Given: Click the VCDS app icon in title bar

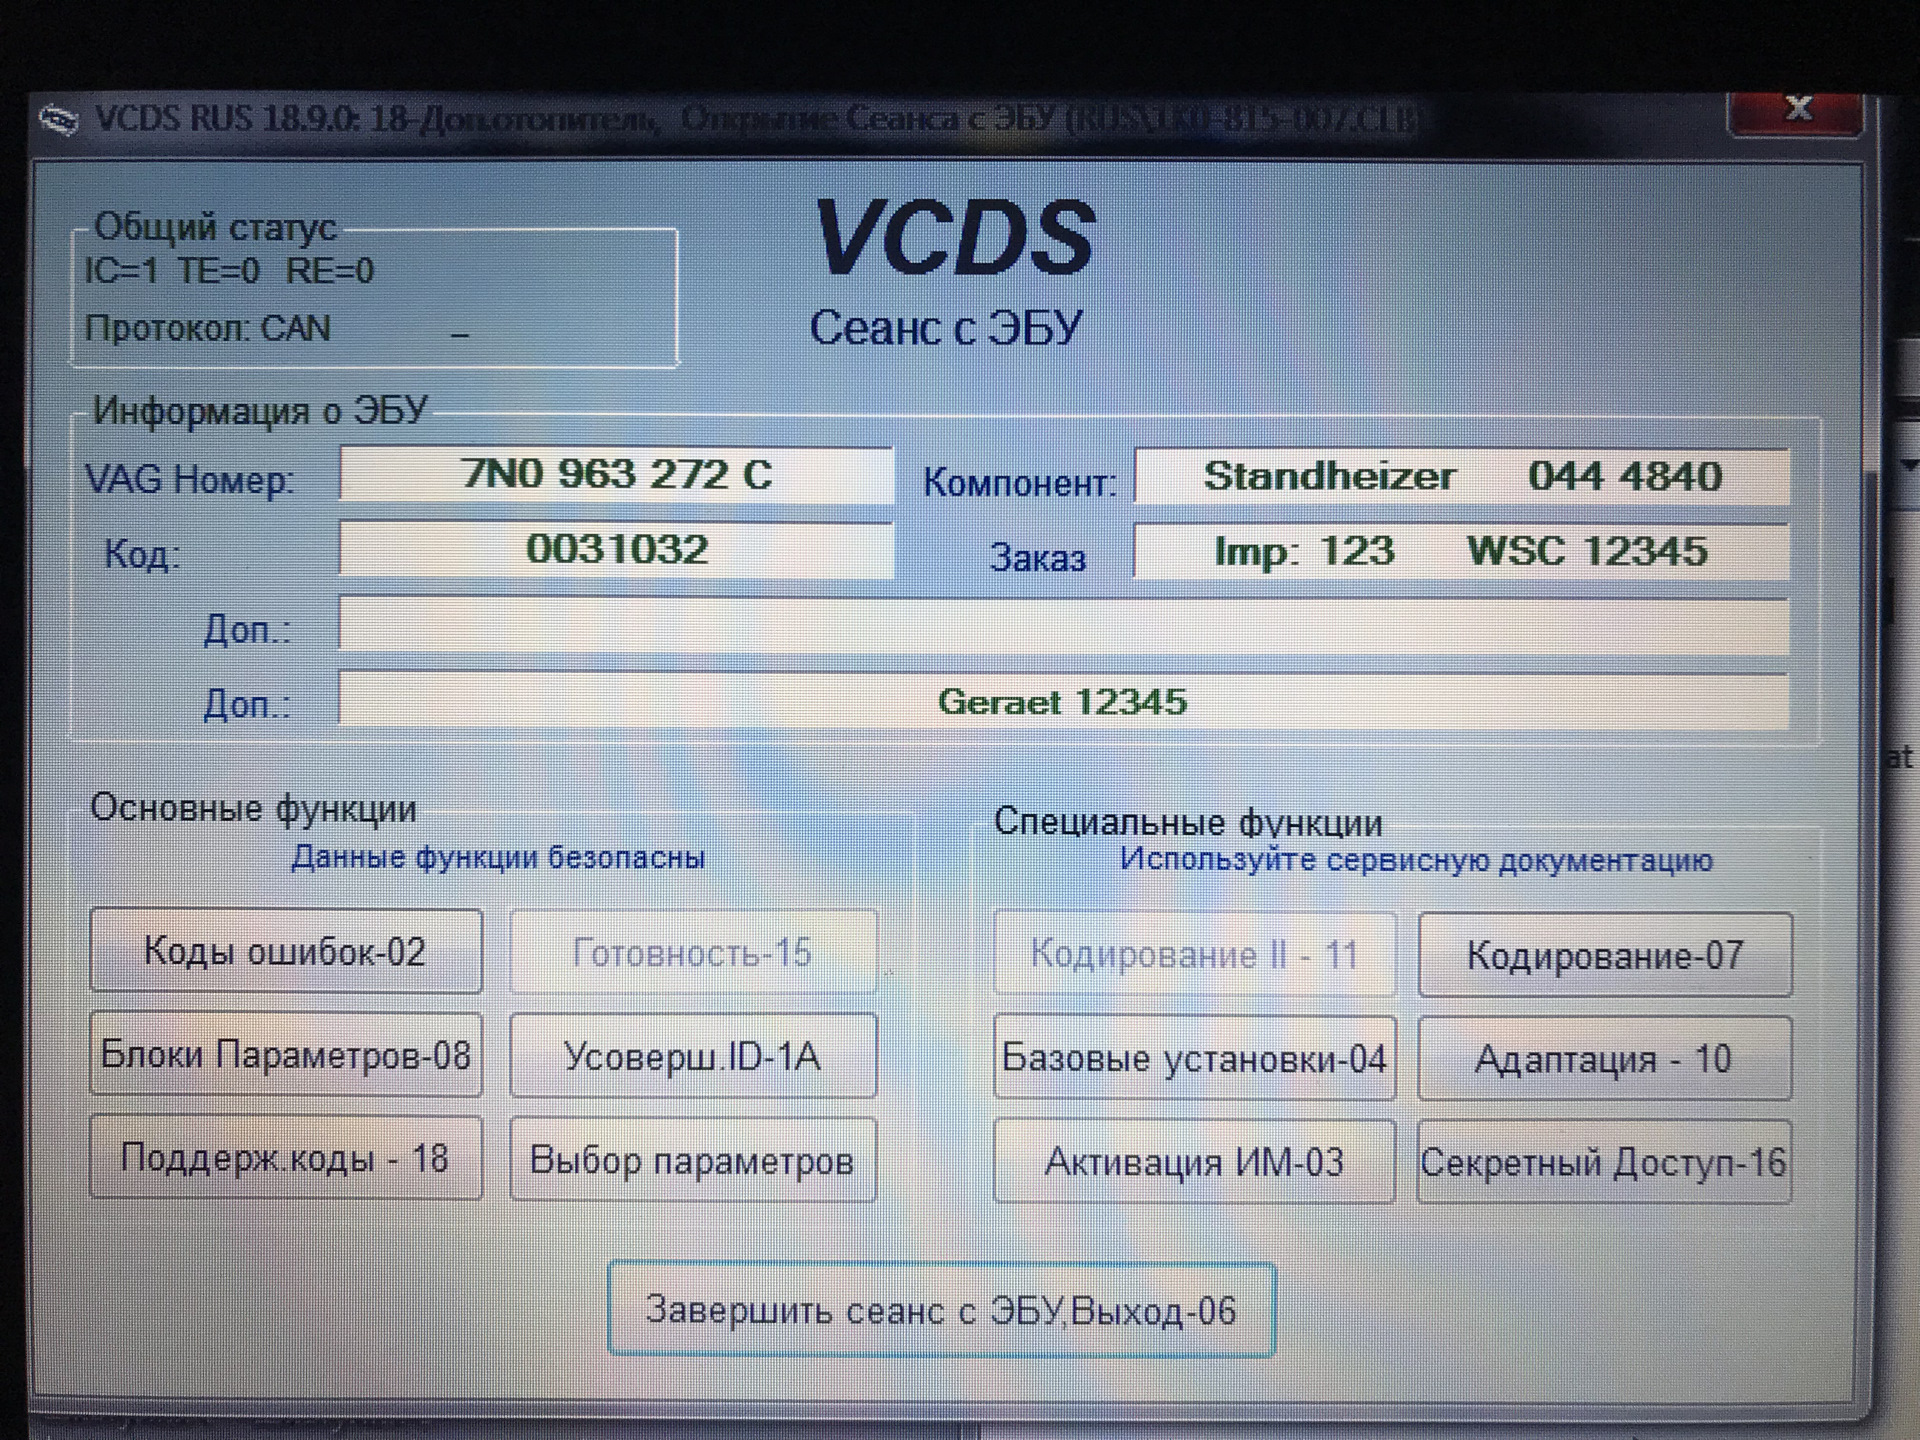Looking at the screenshot, I should [x=59, y=121].
